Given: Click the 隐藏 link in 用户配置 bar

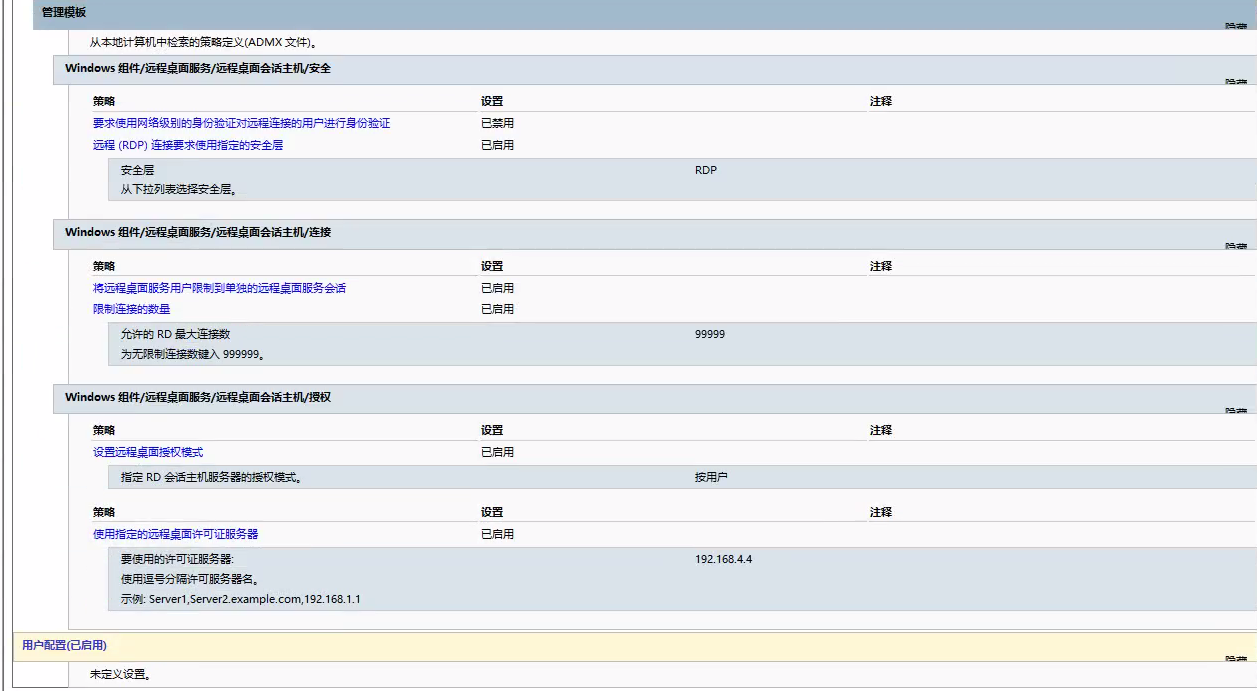Looking at the screenshot, I should click(x=1236, y=658).
